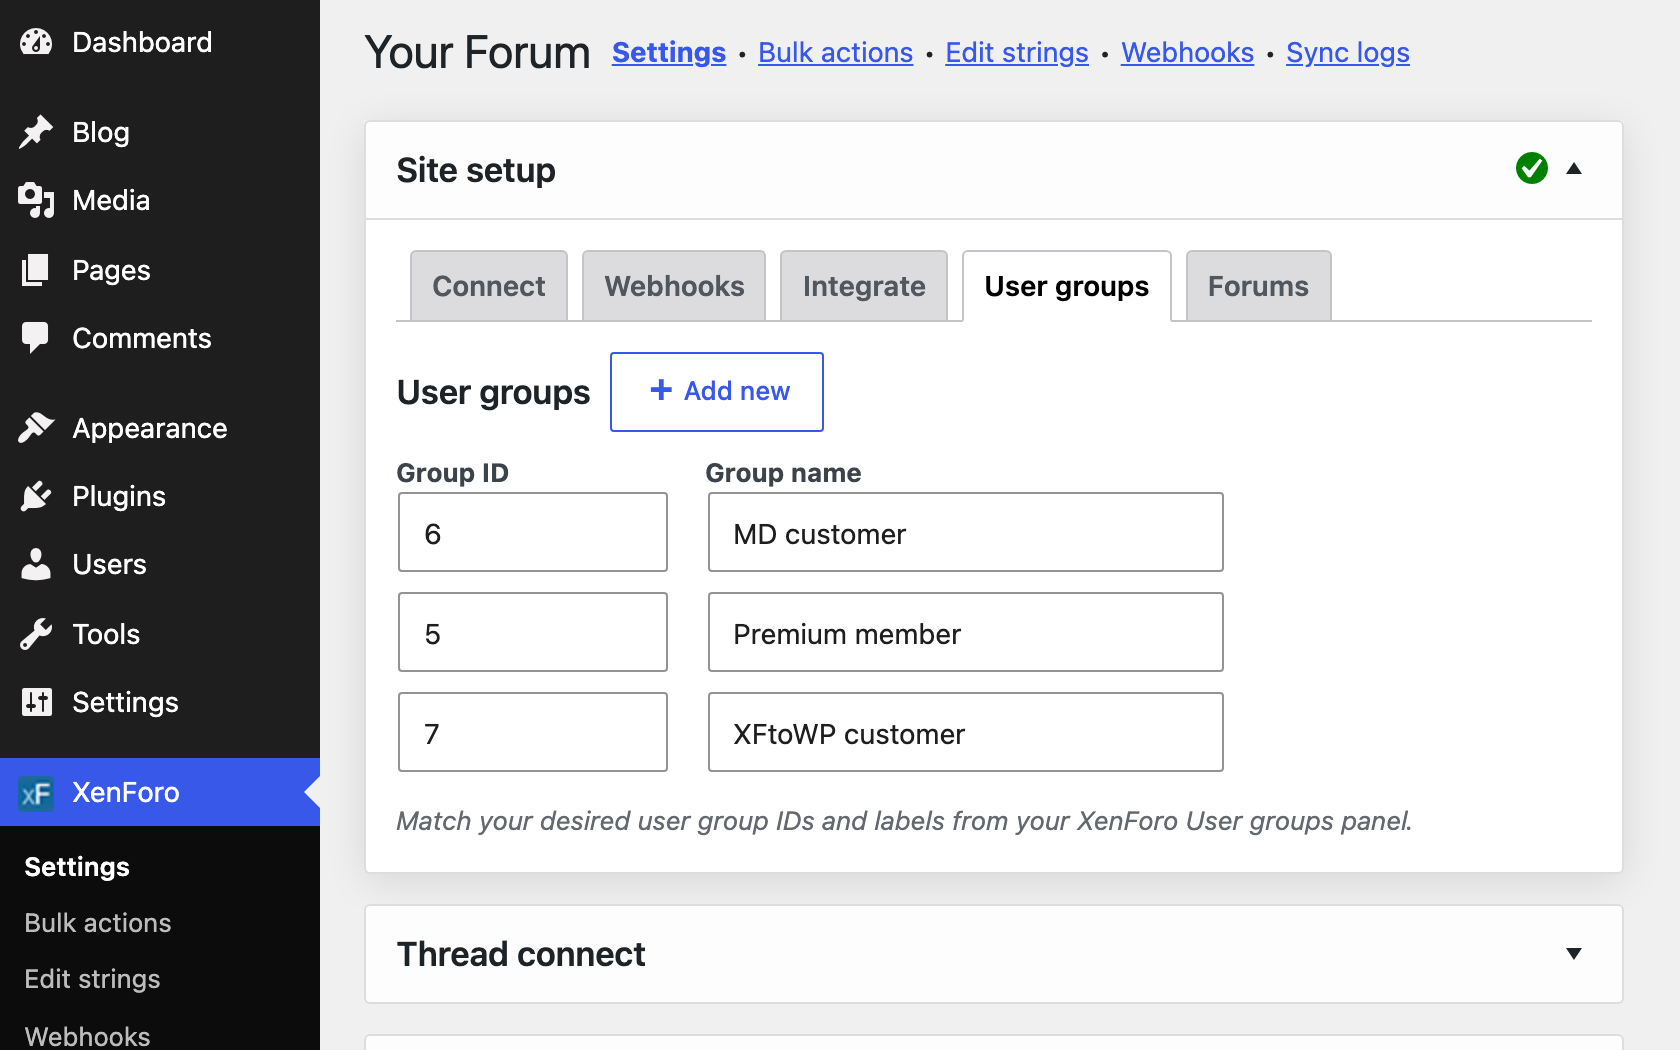Image resolution: width=1680 pixels, height=1050 pixels.
Task: Click the XFtoWP customer group name field
Action: pyautogui.click(x=966, y=732)
